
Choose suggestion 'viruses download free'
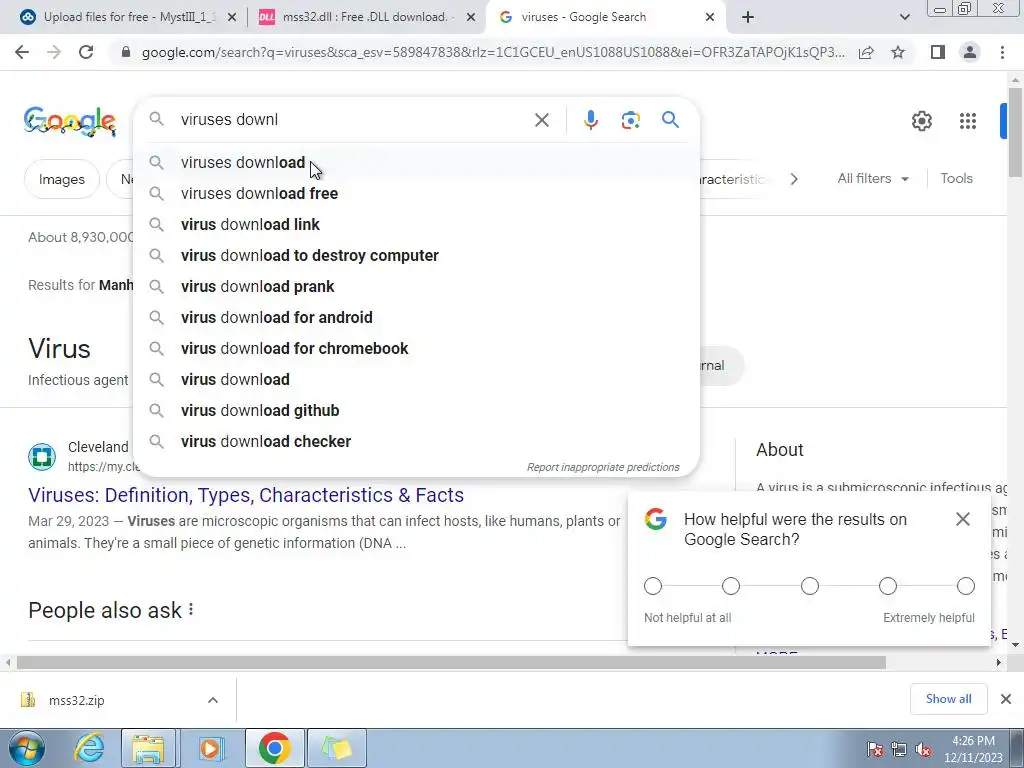tap(416, 193)
